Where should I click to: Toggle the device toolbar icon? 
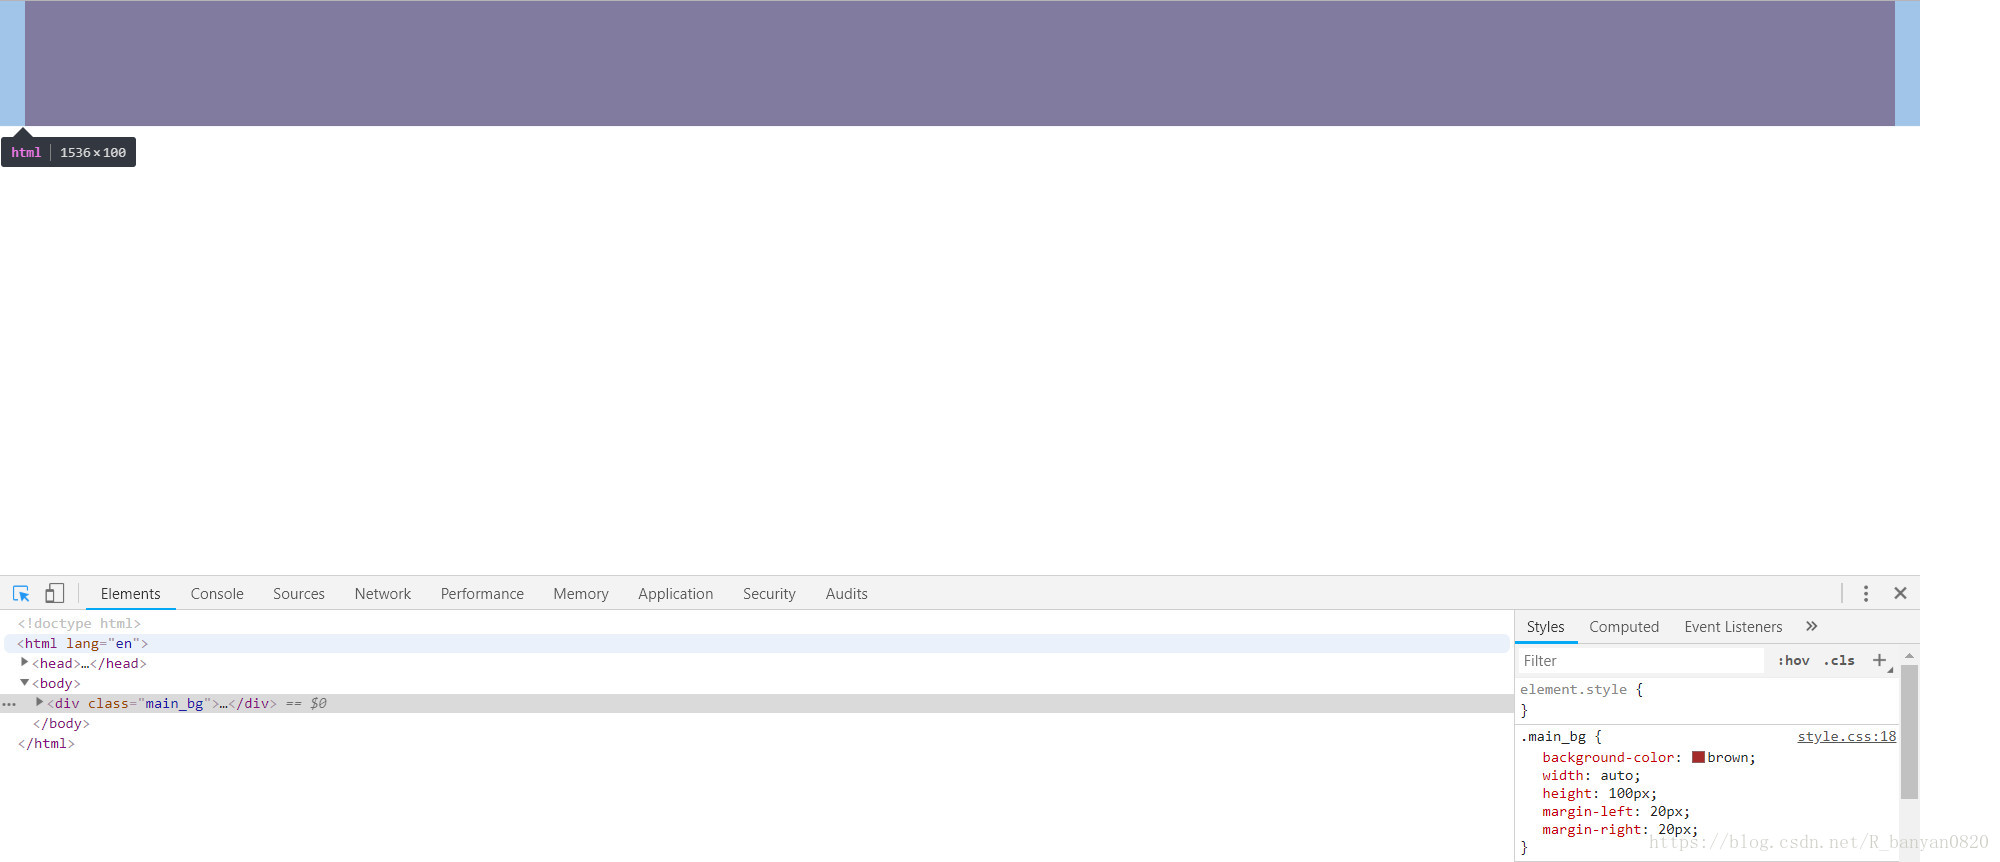[55, 593]
